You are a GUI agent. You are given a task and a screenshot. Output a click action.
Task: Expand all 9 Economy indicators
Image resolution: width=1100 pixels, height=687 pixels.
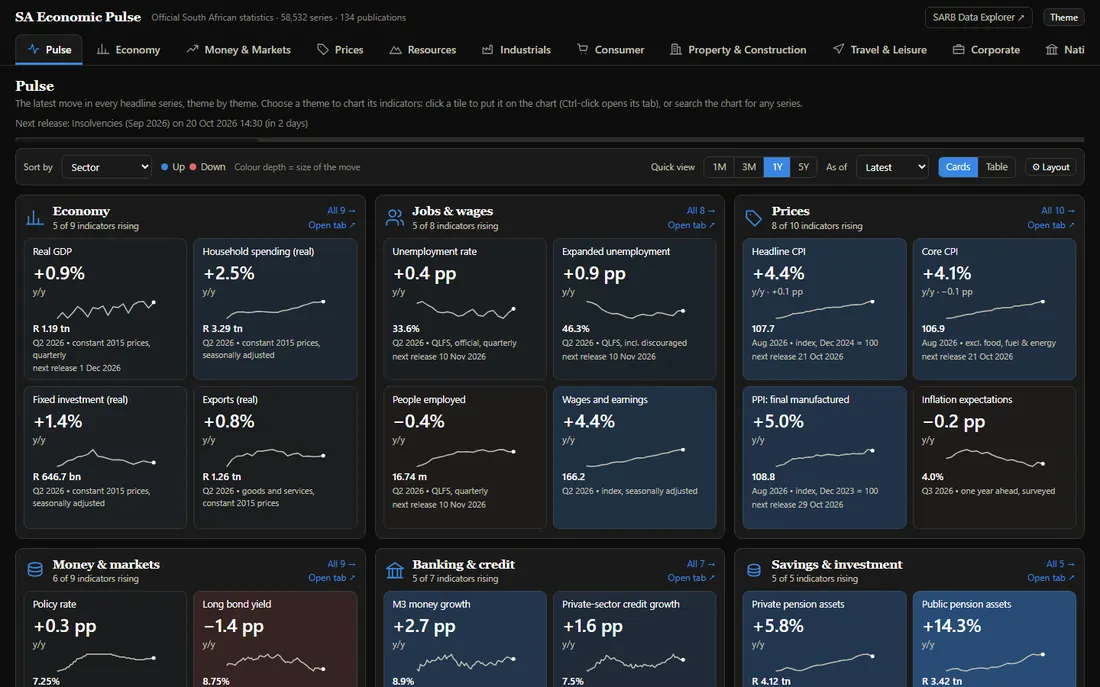(x=341, y=211)
